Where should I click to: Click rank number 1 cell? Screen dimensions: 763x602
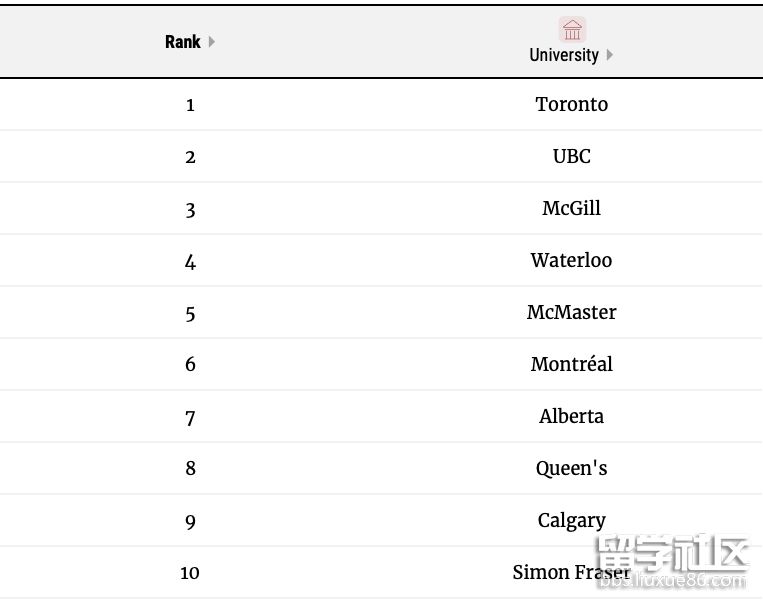tap(190, 105)
